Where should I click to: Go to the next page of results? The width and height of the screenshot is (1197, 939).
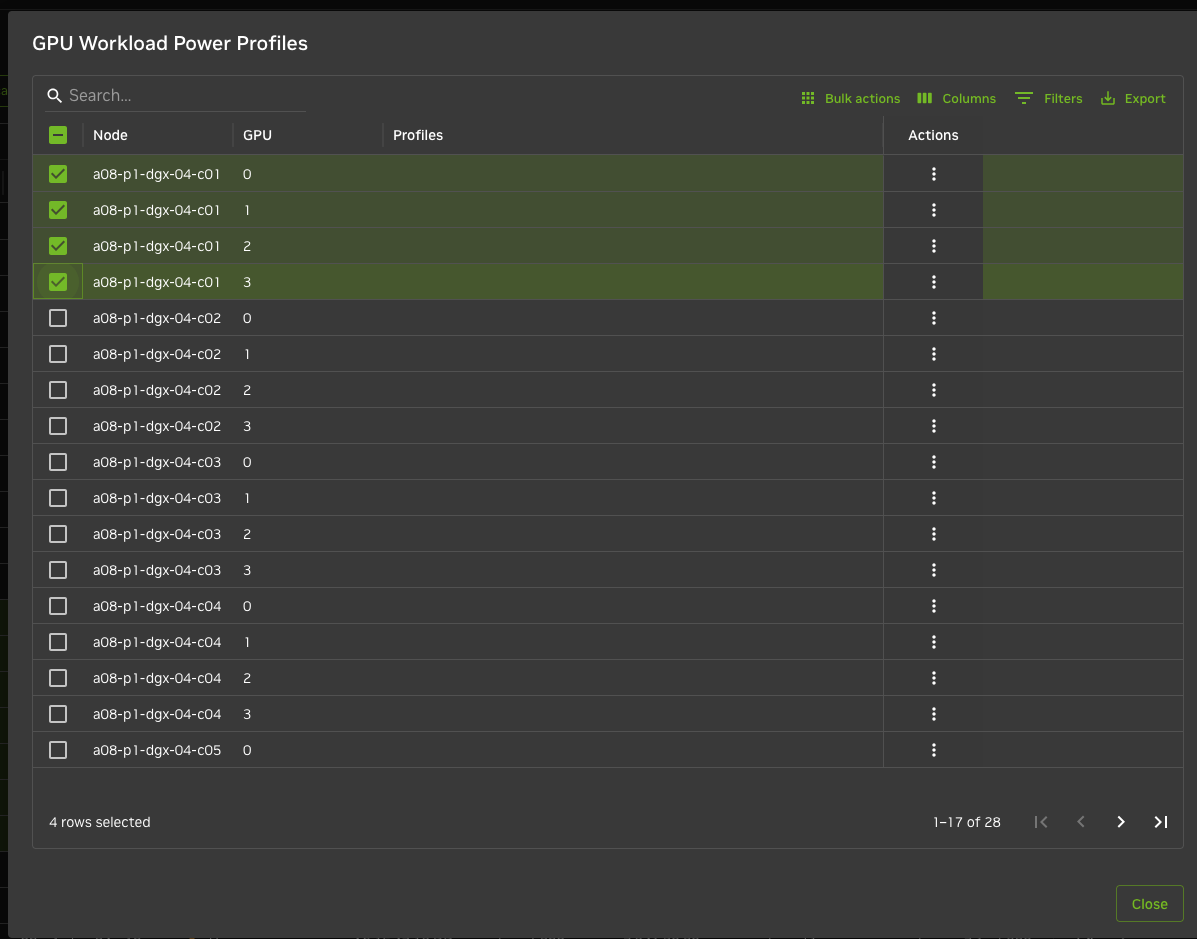(x=1120, y=822)
